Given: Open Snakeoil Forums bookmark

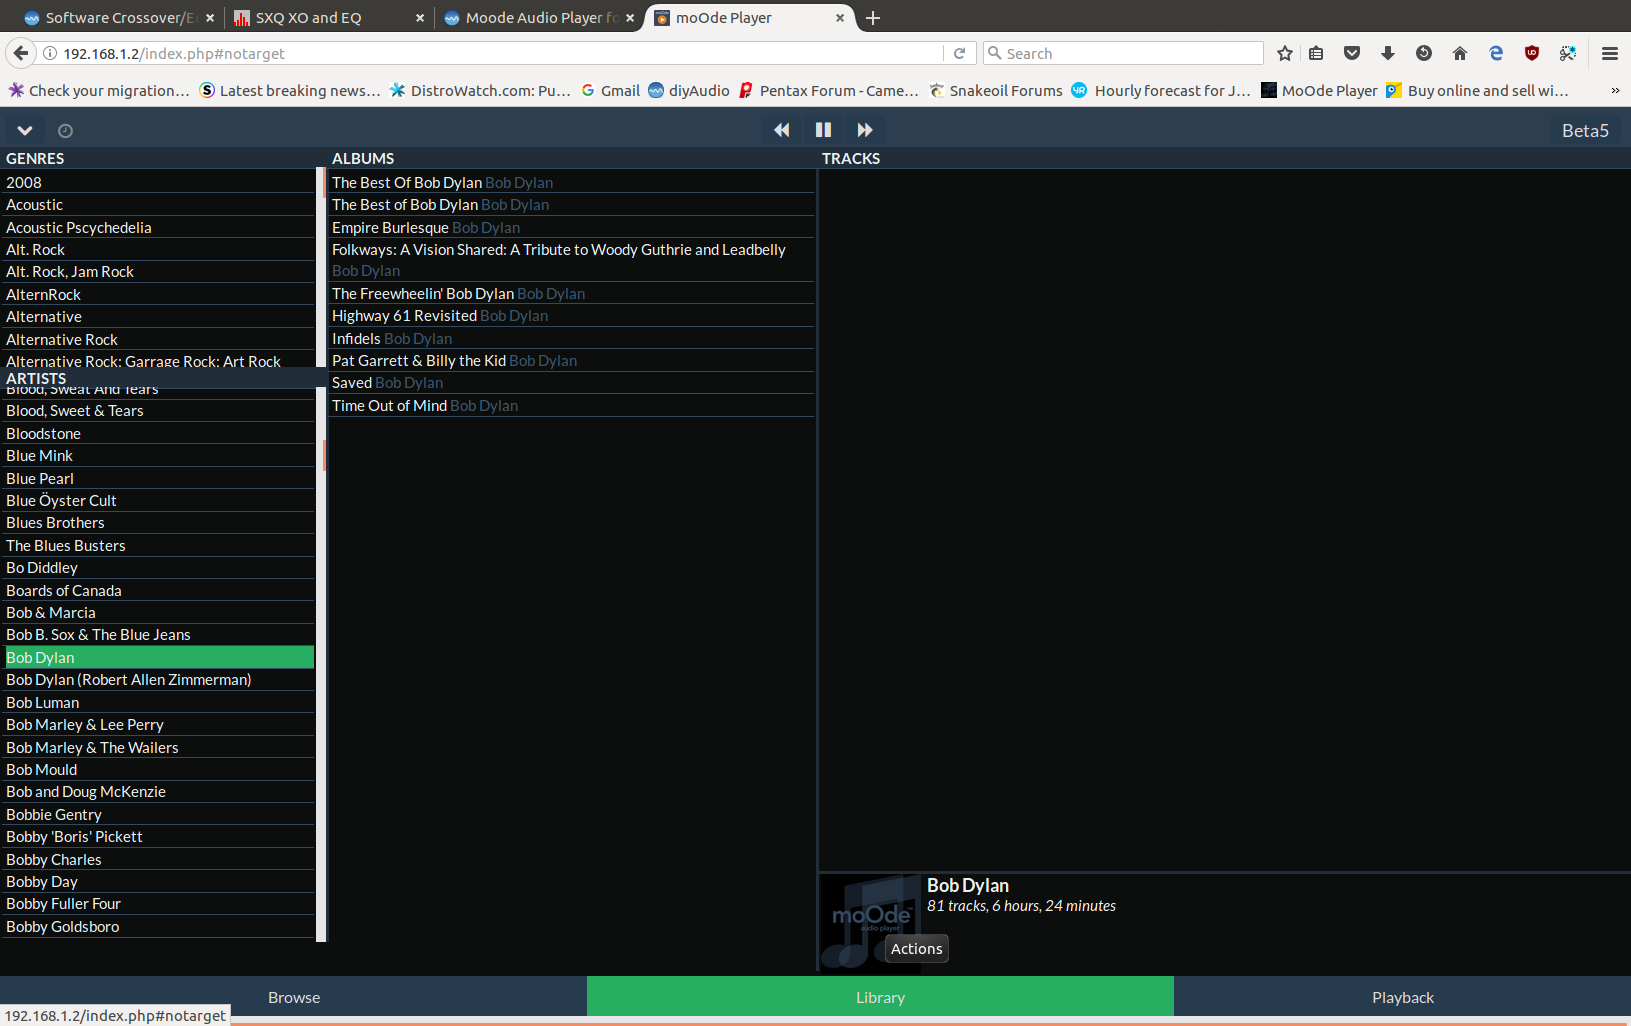Looking at the screenshot, I should click(x=996, y=90).
